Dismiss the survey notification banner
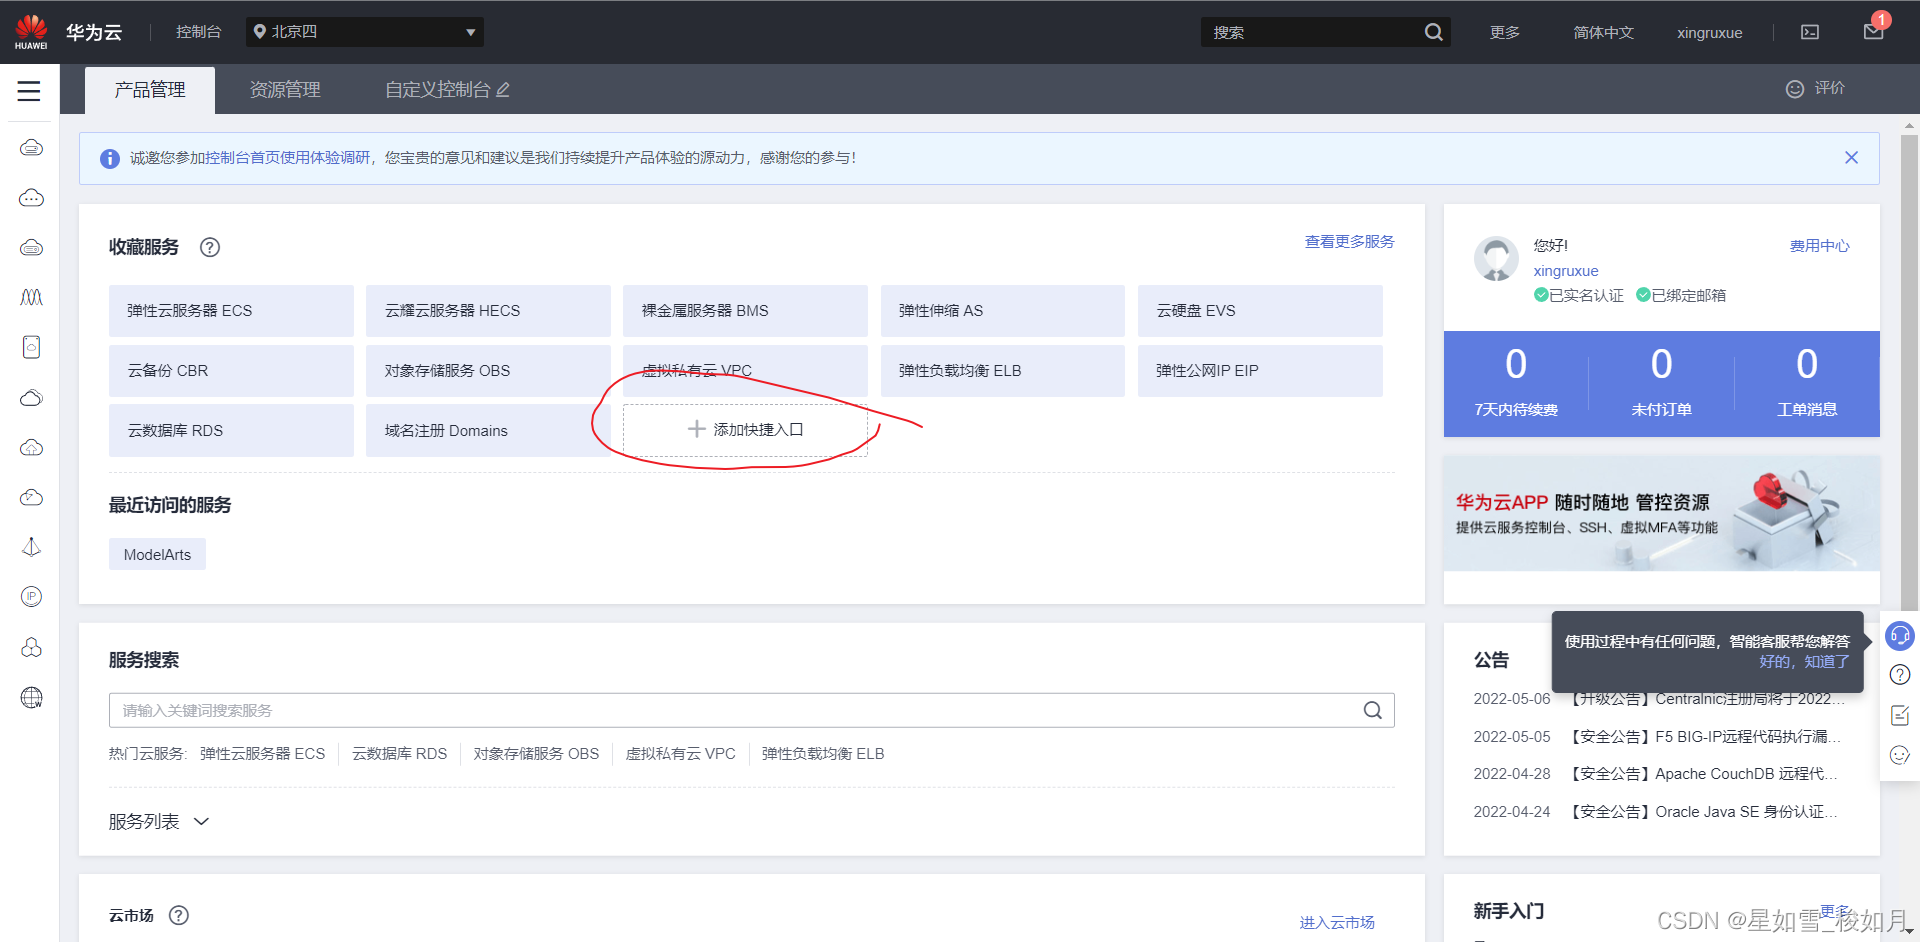This screenshot has width=1920, height=942. (x=1851, y=158)
